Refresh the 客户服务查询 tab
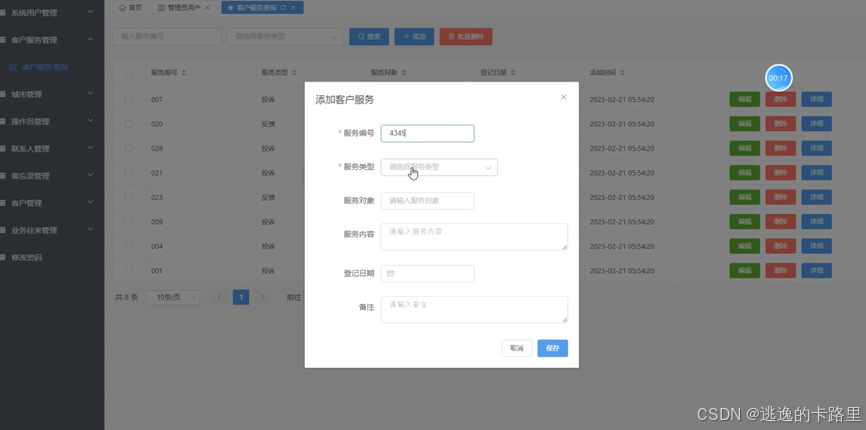Screen dimensions: 866x430 tap(283, 8)
